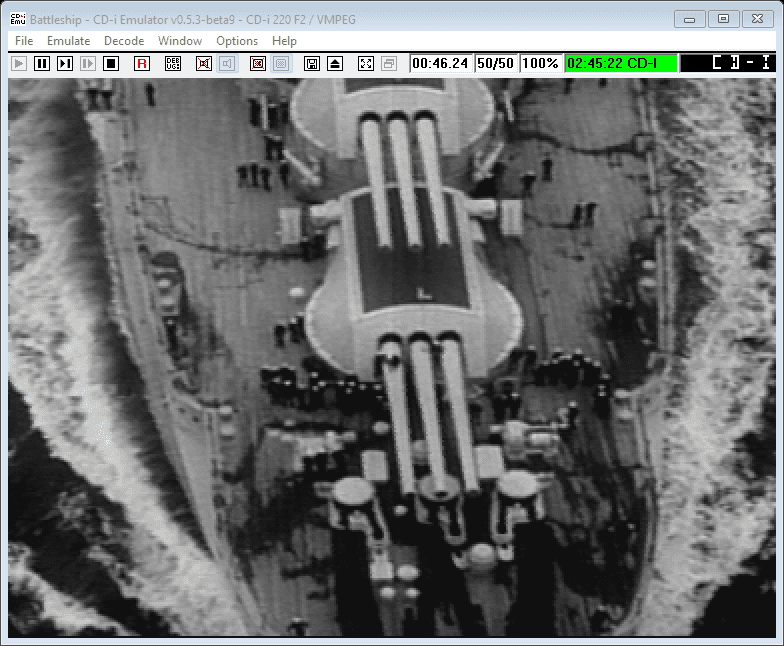Click the green 02:45:22 CD-I disc time display
Screen dimensions: 784x646
[x=620, y=63]
